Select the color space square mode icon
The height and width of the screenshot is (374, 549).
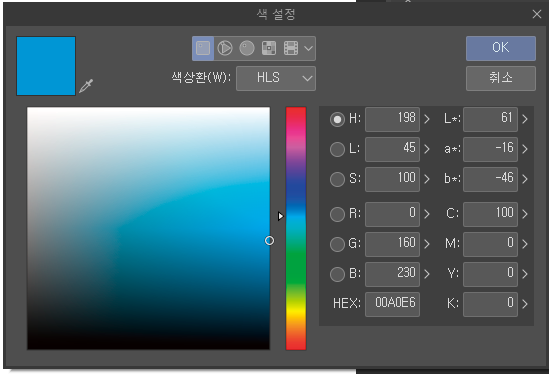(203, 48)
